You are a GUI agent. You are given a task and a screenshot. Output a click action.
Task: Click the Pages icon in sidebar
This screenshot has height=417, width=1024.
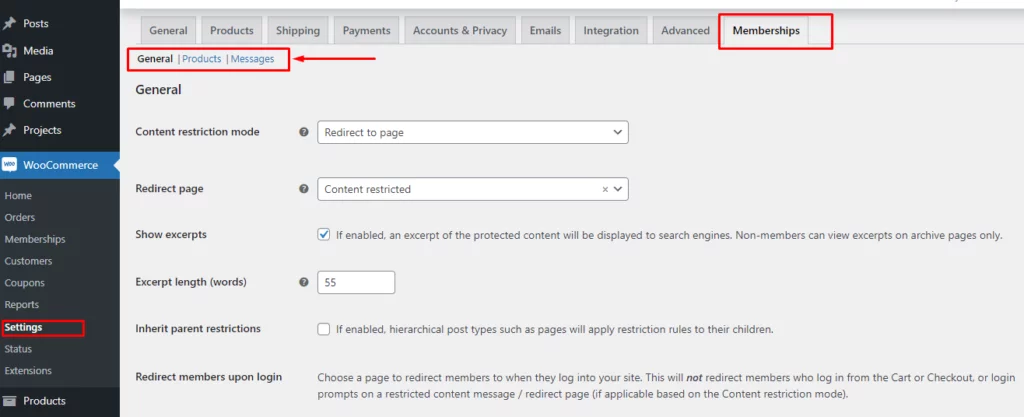pos(9,77)
